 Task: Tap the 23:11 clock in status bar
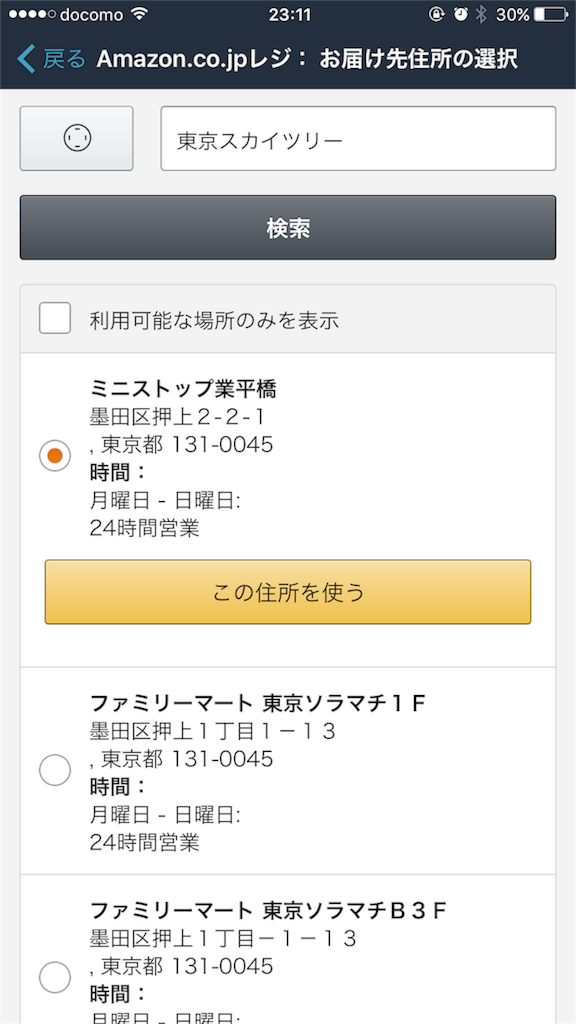(289, 14)
